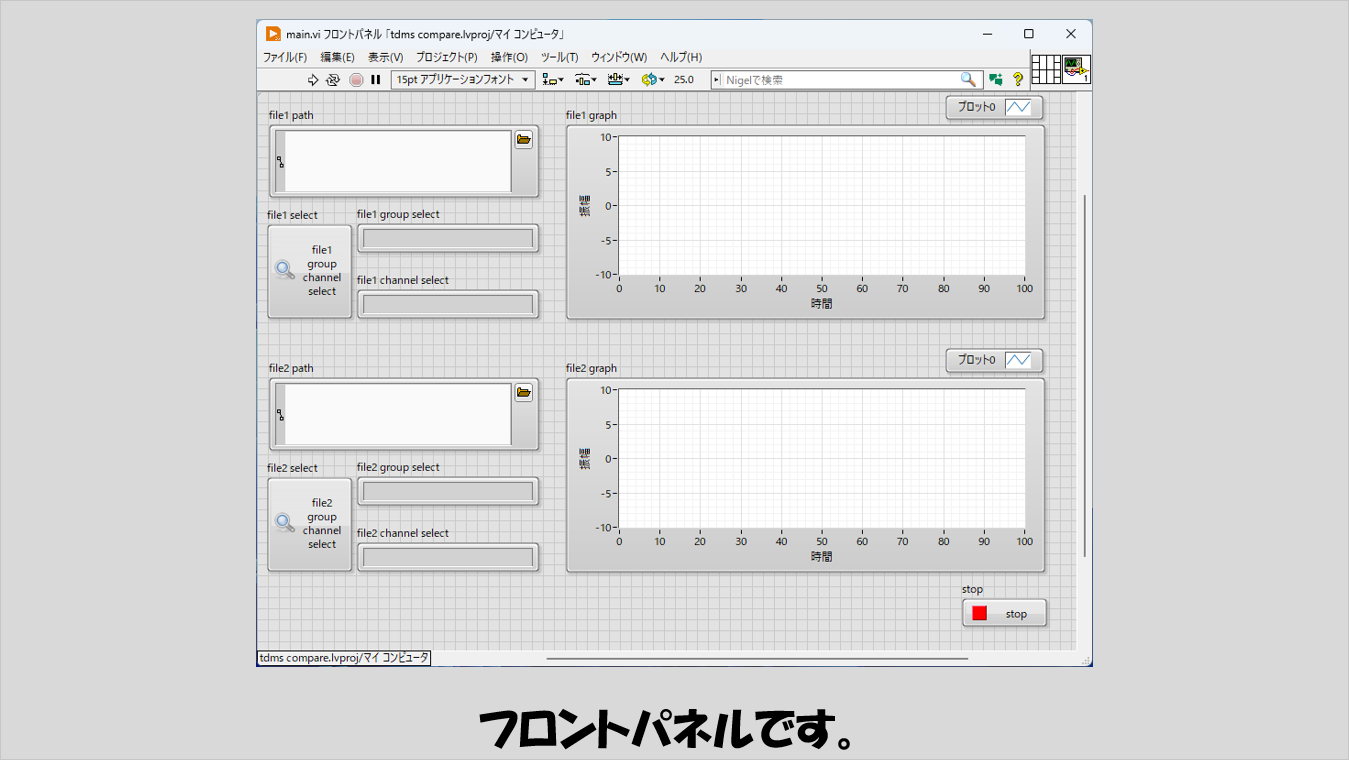Click the Pause button in toolbar
Screen dimensions: 1349x760
point(376,80)
